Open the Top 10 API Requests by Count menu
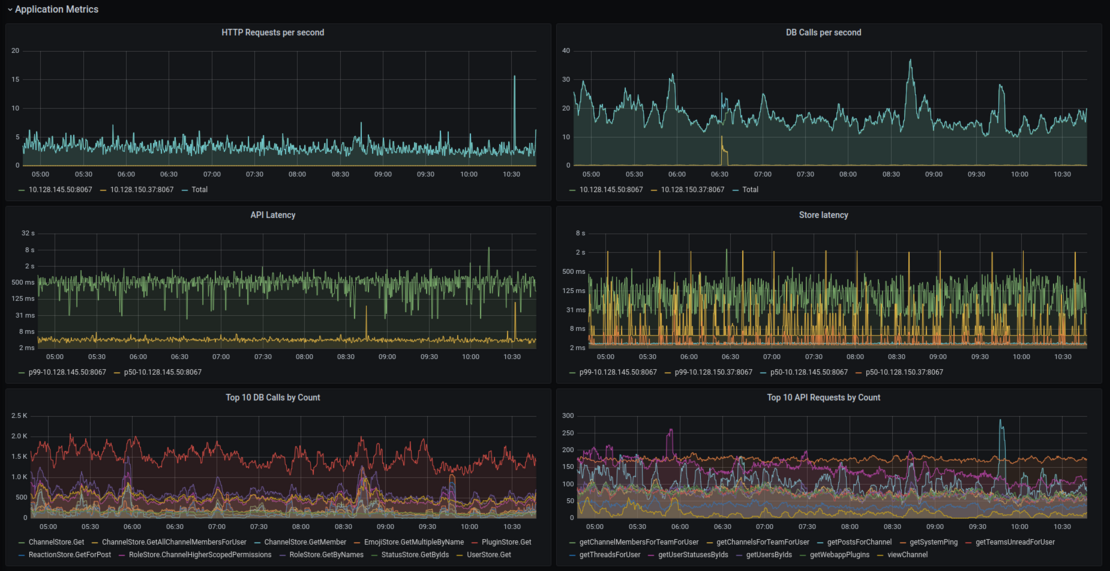1110x571 pixels. coord(823,398)
